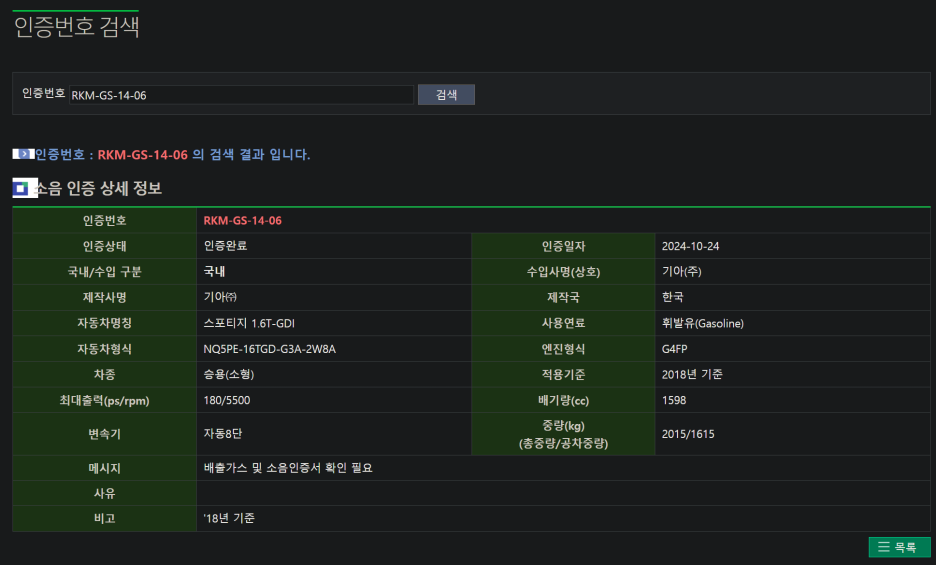Click the 수입사명(상호) header cell
The width and height of the screenshot is (936, 565).
564,272
